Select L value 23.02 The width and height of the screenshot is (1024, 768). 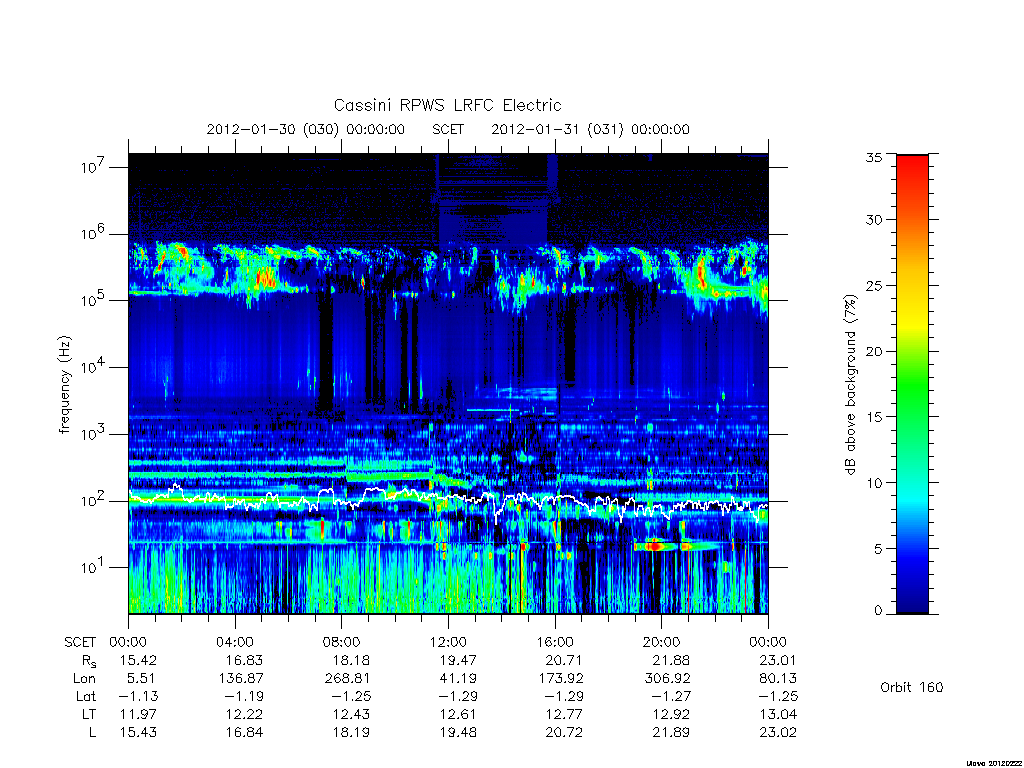coord(778,733)
